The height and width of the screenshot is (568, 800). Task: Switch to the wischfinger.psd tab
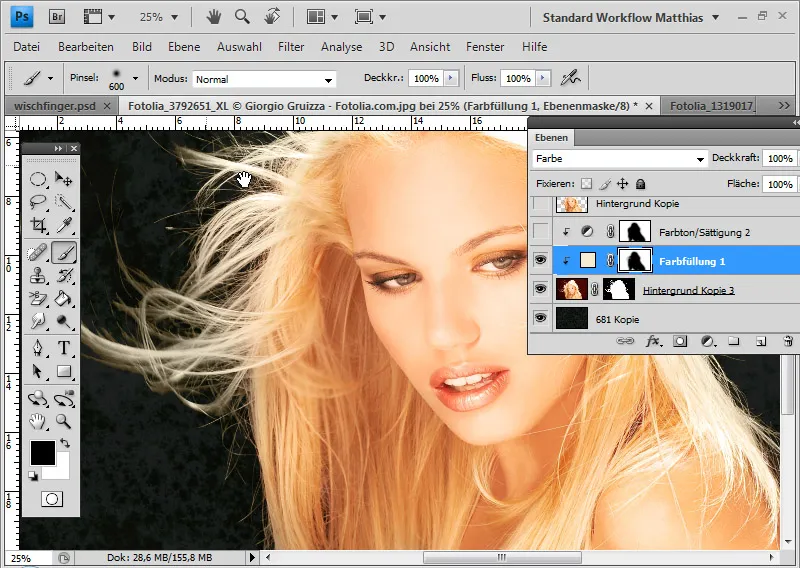click(55, 106)
